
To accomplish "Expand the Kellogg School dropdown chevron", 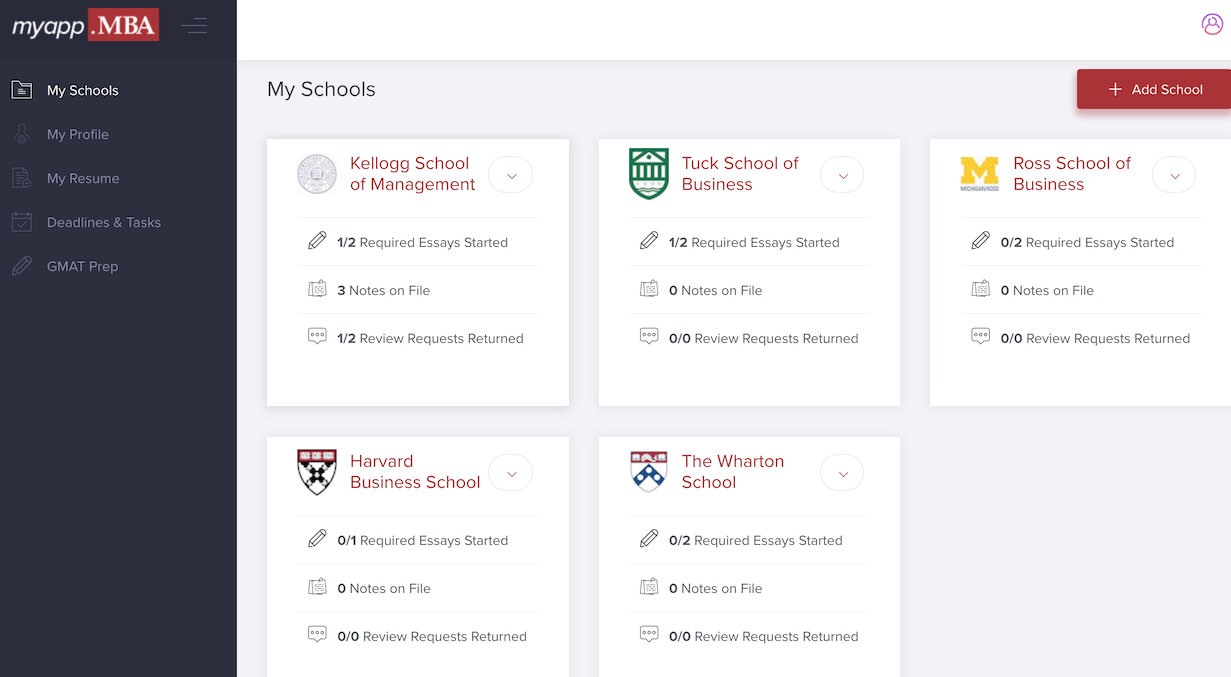I will coord(511,175).
